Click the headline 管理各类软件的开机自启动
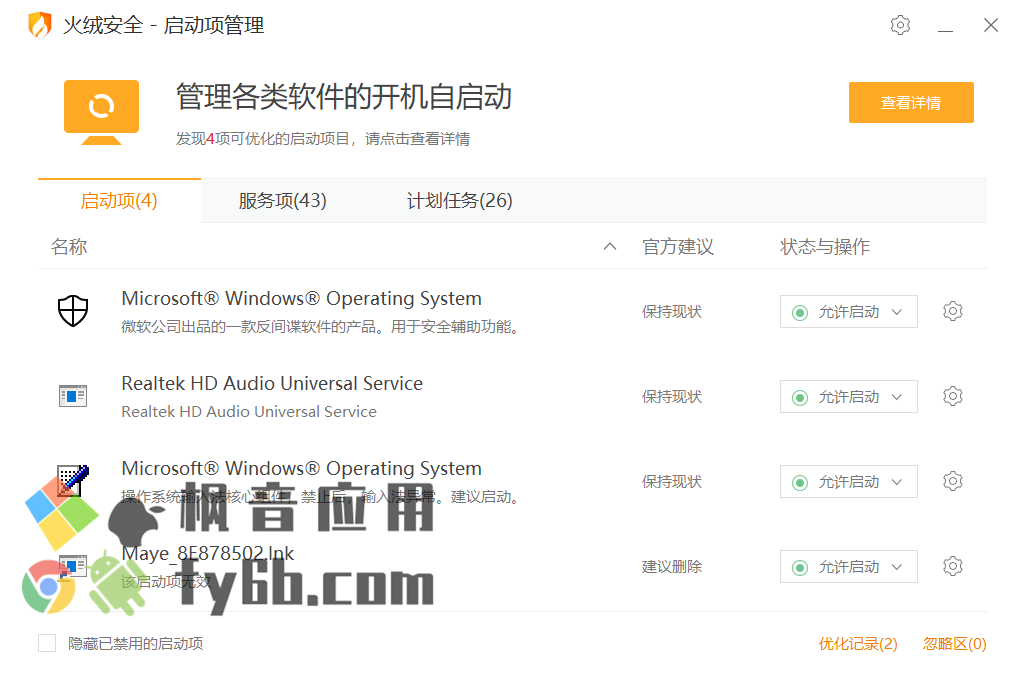The height and width of the screenshot is (675, 1025). tap(344, 97)
